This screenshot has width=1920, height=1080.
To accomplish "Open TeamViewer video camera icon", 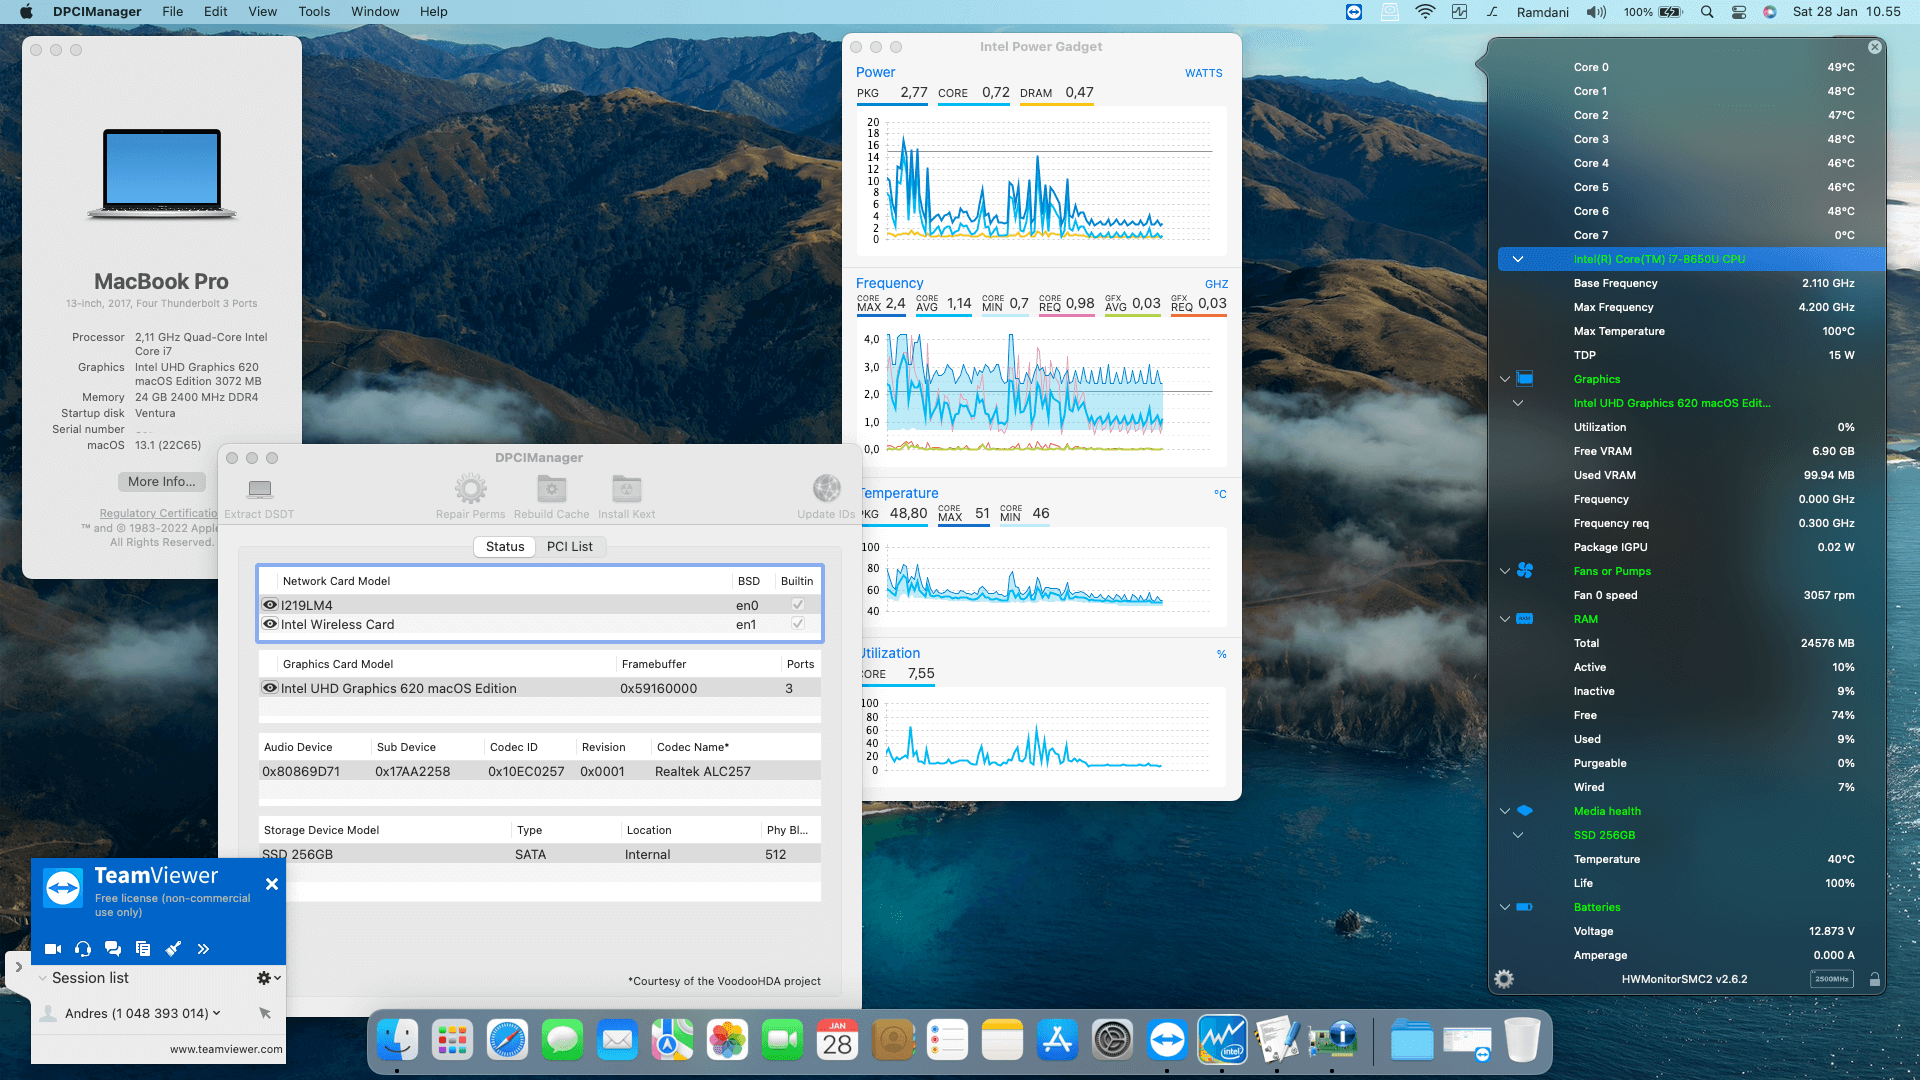I will point(53,949).
